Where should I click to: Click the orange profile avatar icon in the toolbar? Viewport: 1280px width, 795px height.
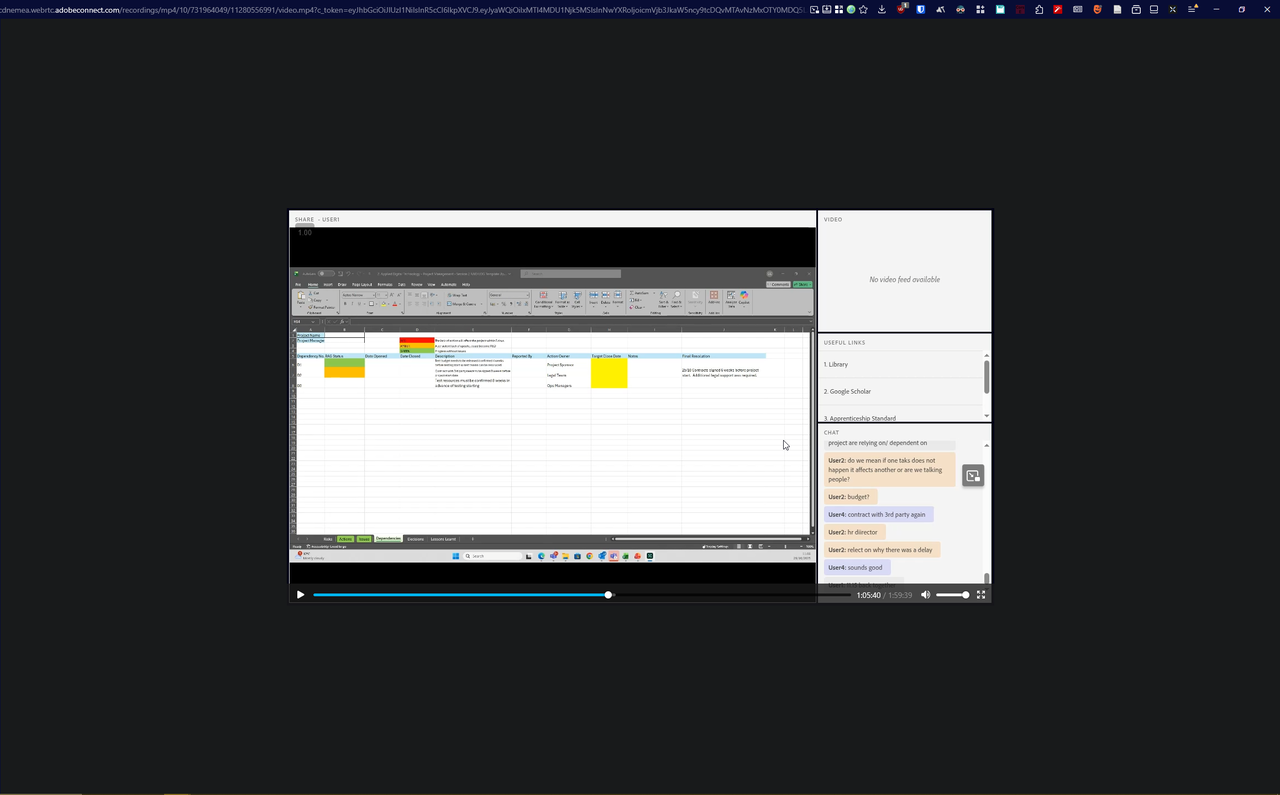point(1098,9)
